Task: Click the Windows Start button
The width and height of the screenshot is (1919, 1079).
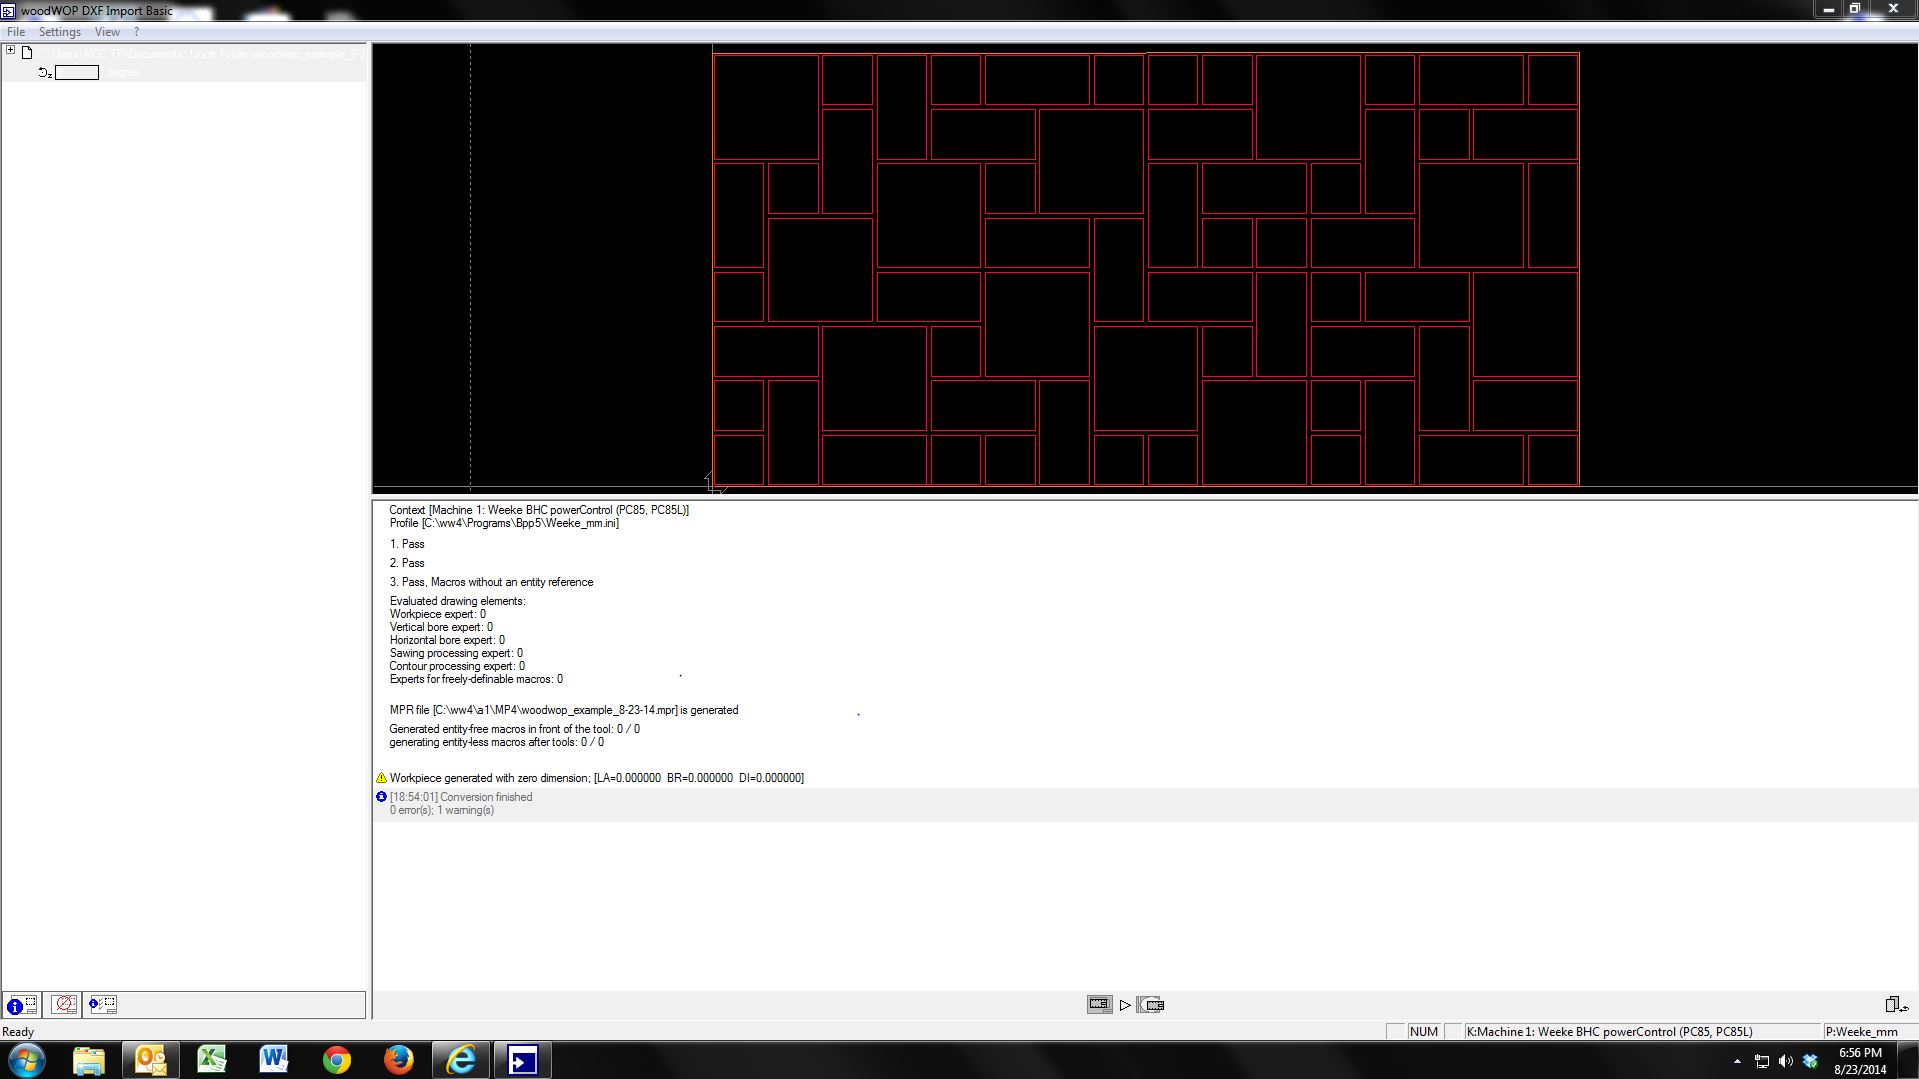Action: tap(26, 1059)
